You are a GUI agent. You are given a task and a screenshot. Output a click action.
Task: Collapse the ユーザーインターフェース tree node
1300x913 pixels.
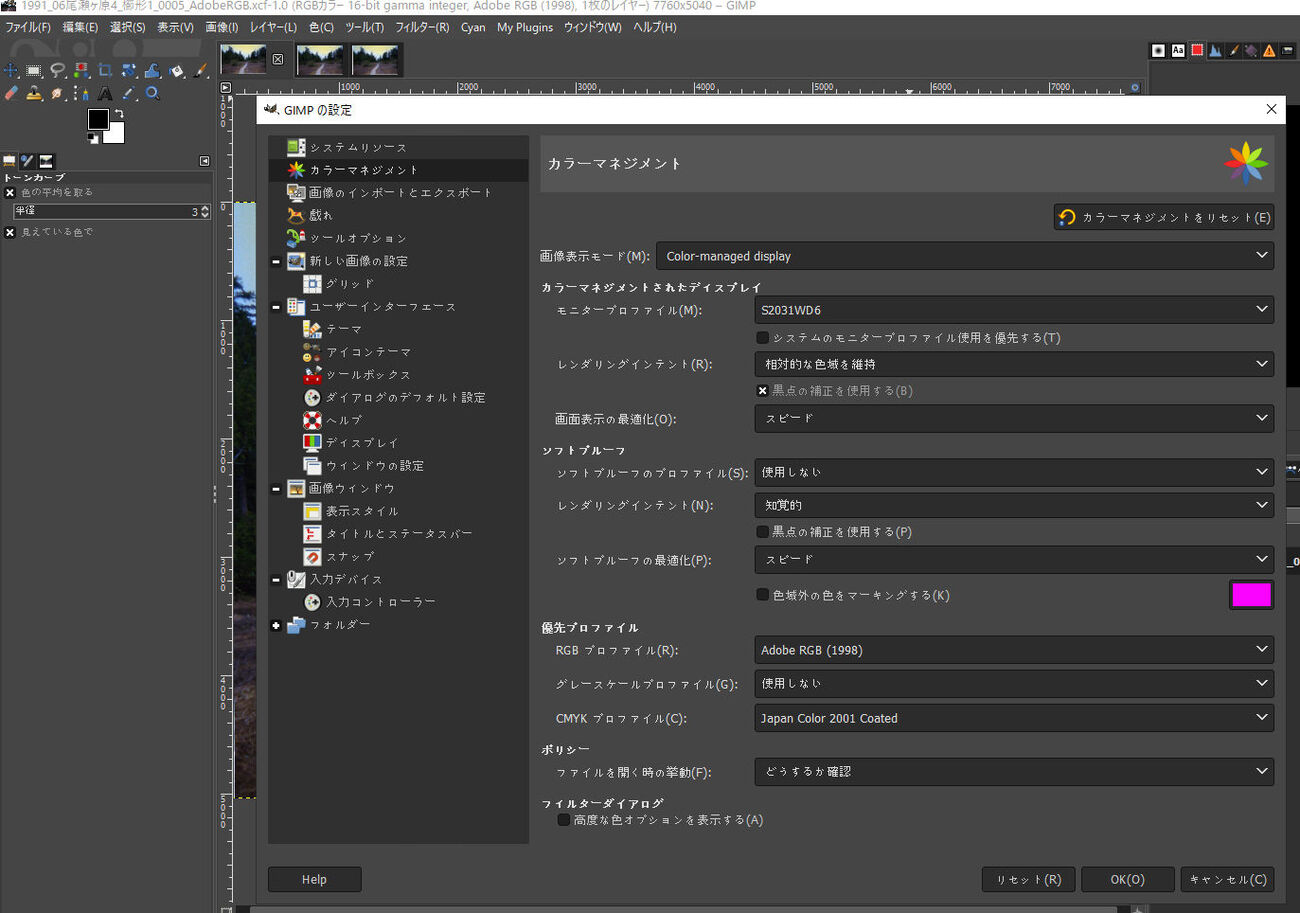[276, 306]
